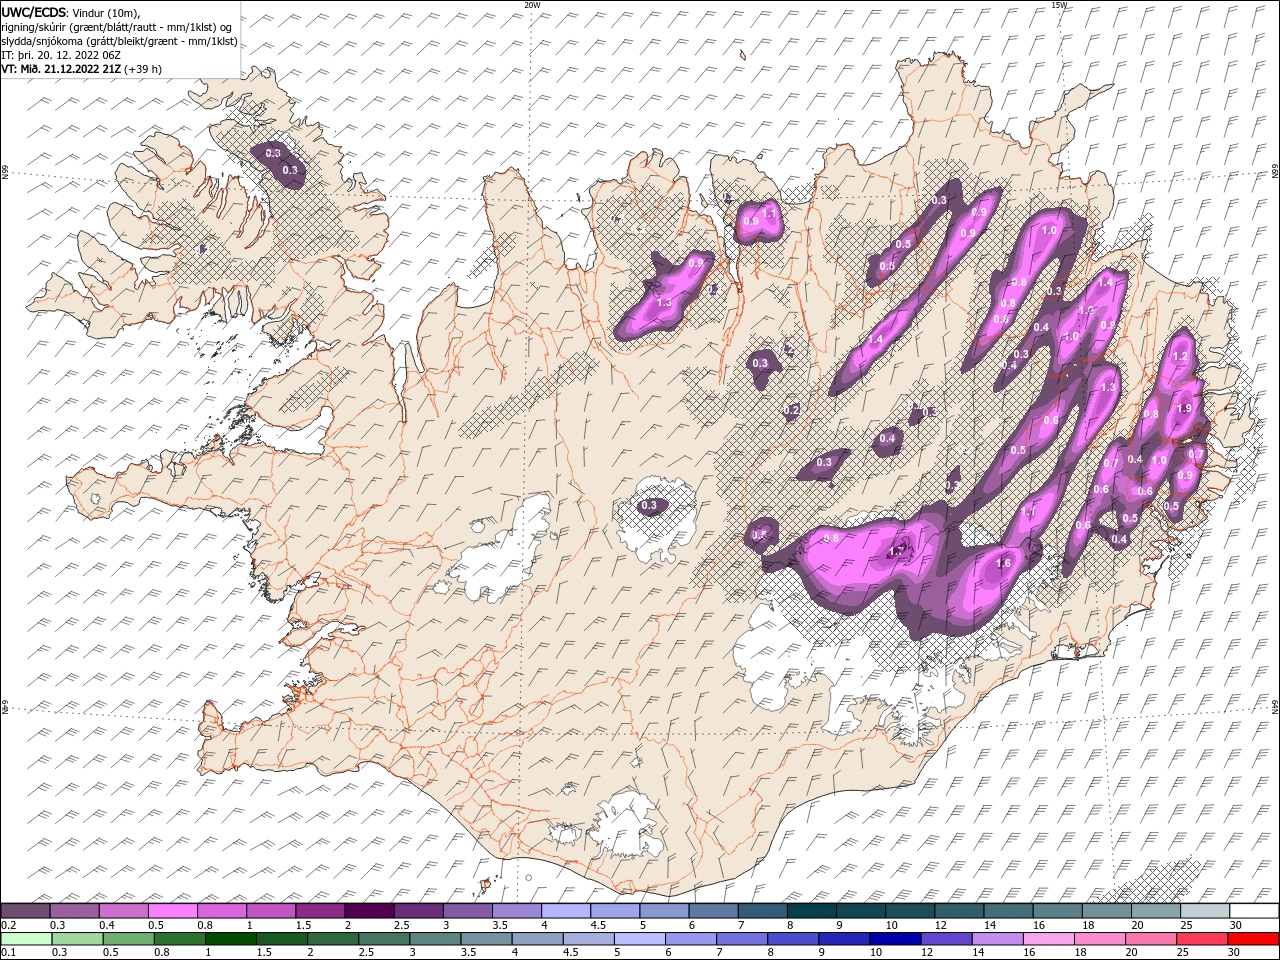Click the bold 'UWC/ECDS' title text
This screenshot has height=960, width=1280.
(x=34, y=12)
